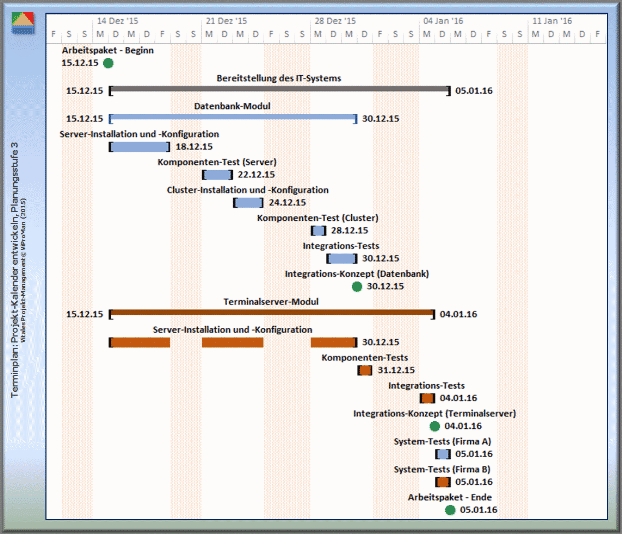This screenshot has height=534, width=622.
Task: Click the '14 Dez '15' week header
Action: [x=117, y=21]
